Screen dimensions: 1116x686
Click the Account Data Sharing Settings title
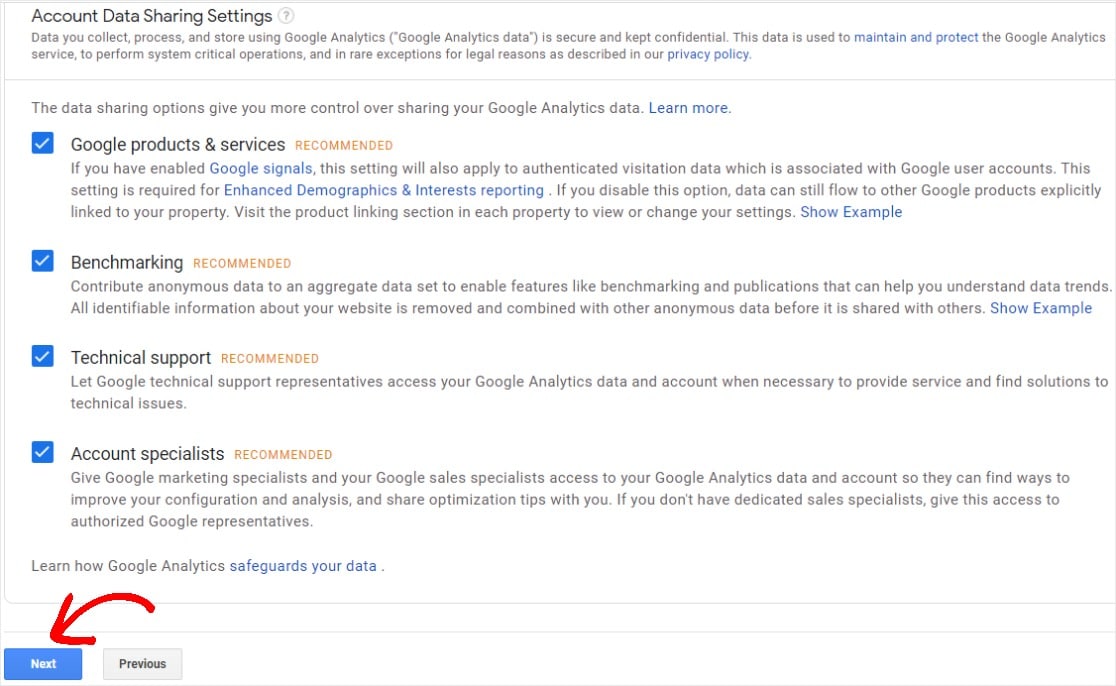click(152, 16)
